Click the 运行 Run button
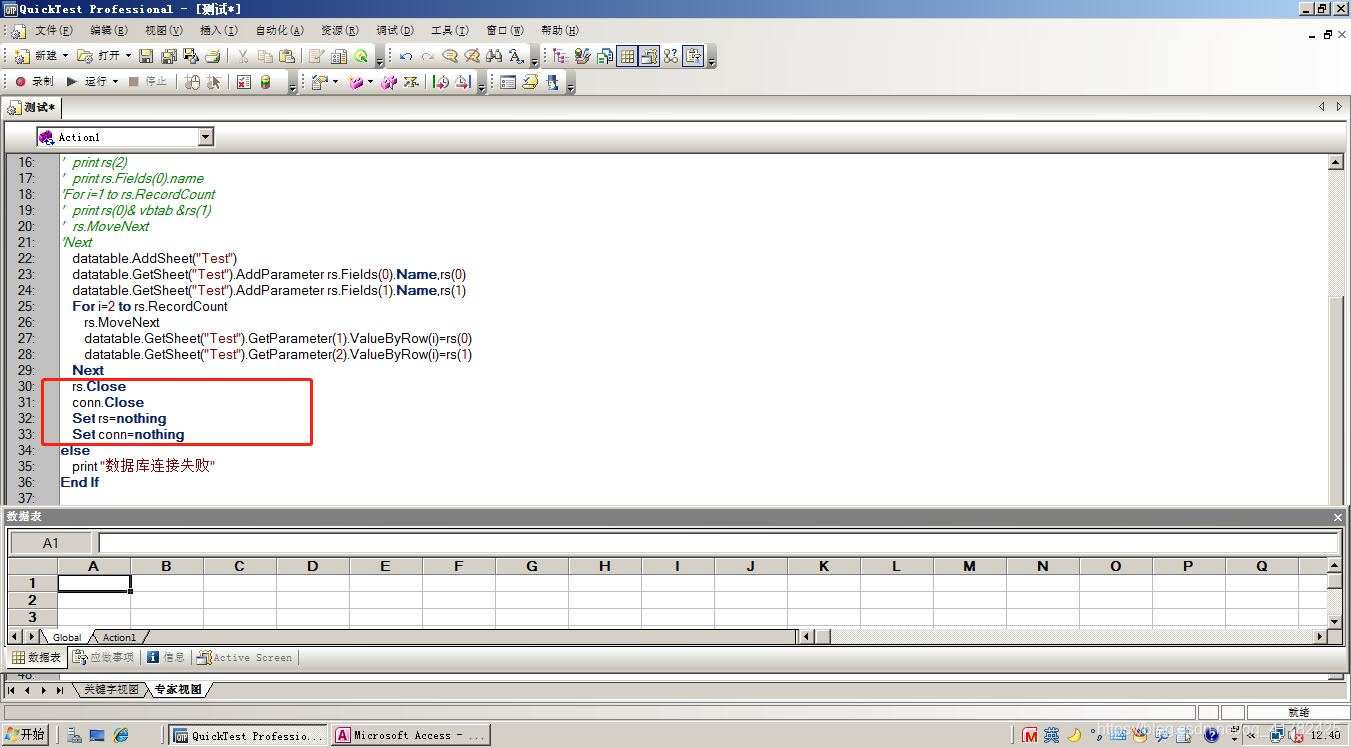The height and width of the screenshot is (748, 1351). tap(87, 82)
